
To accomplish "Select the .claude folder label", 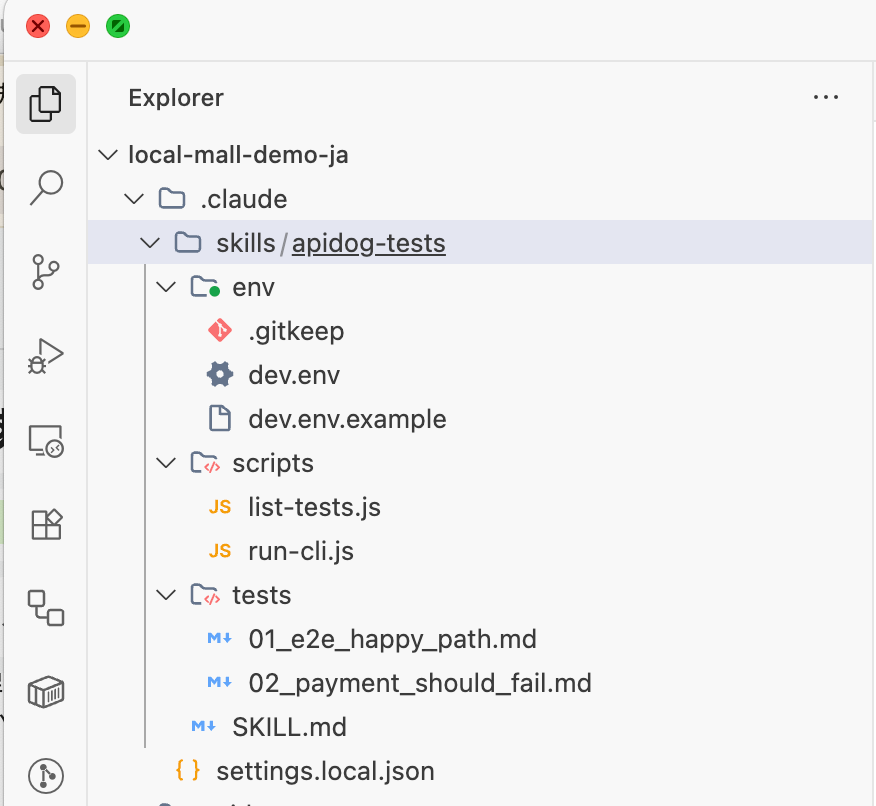I will (244, 199).
